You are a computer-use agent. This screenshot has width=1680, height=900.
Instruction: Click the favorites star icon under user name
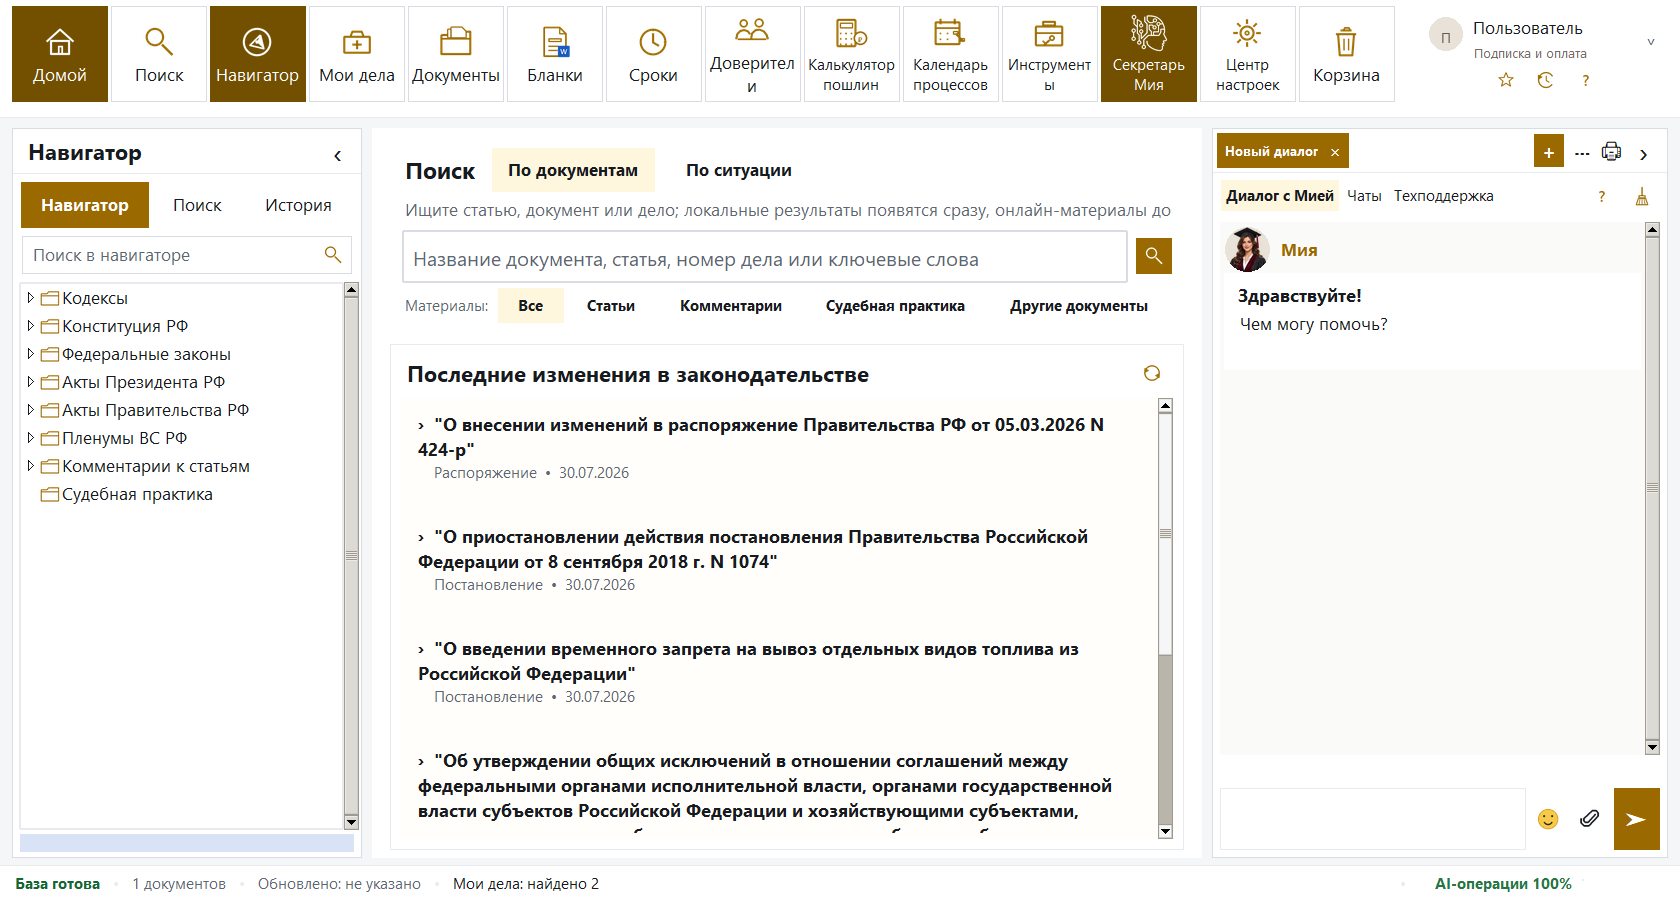pos(1506,80)
